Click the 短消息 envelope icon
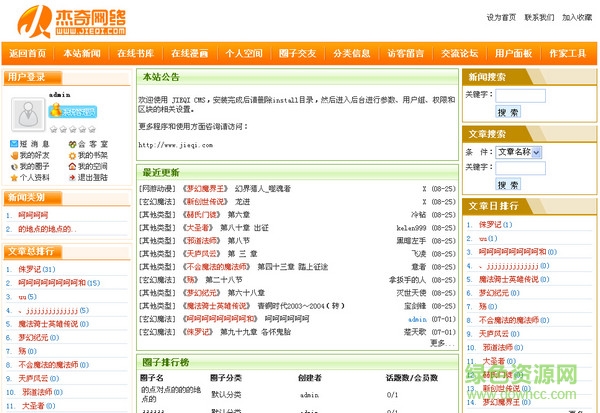 point(12,143)
